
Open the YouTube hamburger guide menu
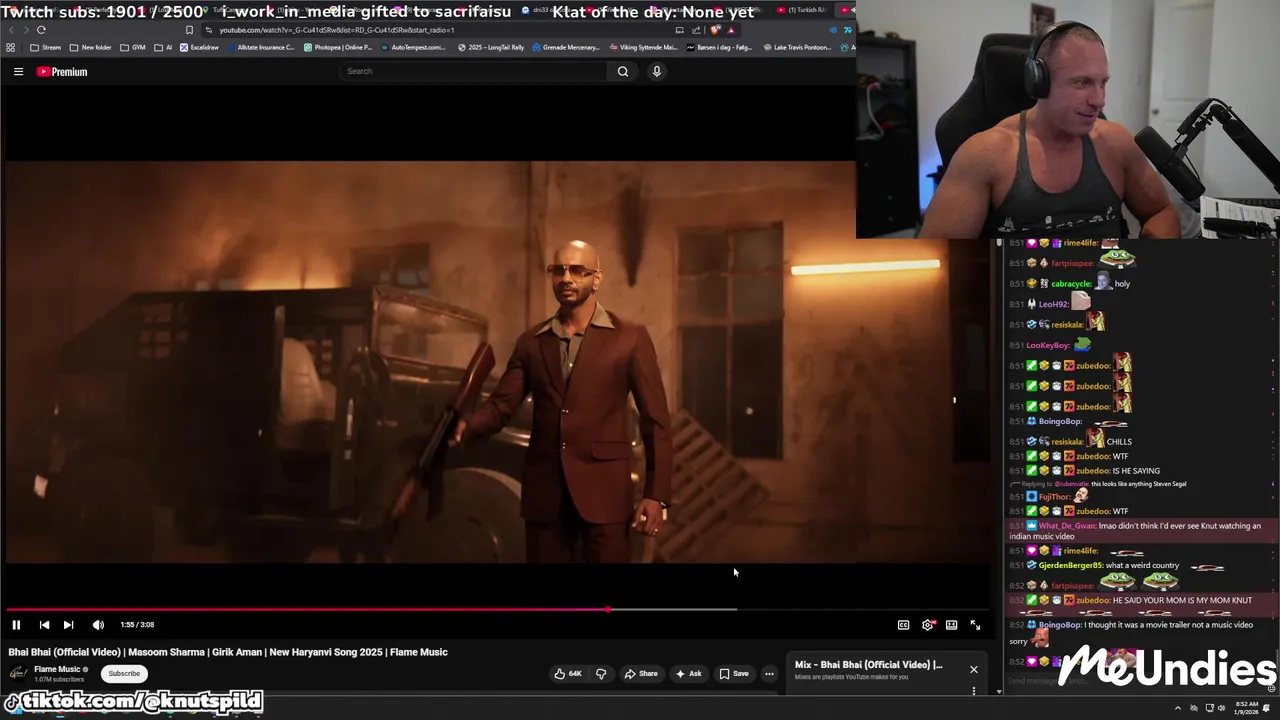pyautogui.click(x=18, y=71)
